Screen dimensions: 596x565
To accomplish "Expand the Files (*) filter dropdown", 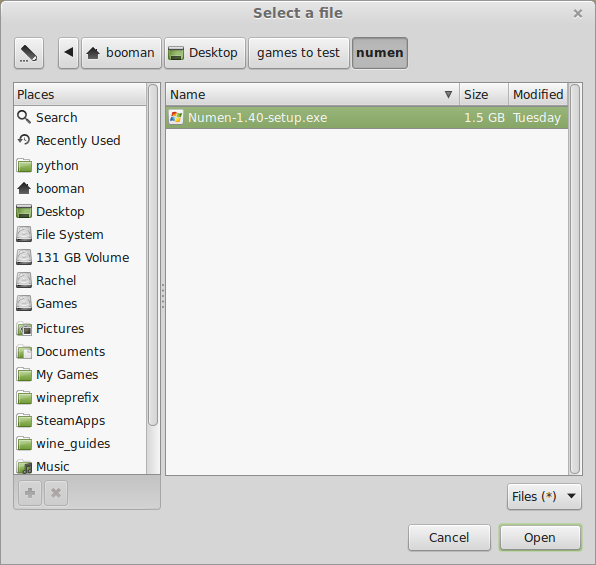I will point(544,497).
